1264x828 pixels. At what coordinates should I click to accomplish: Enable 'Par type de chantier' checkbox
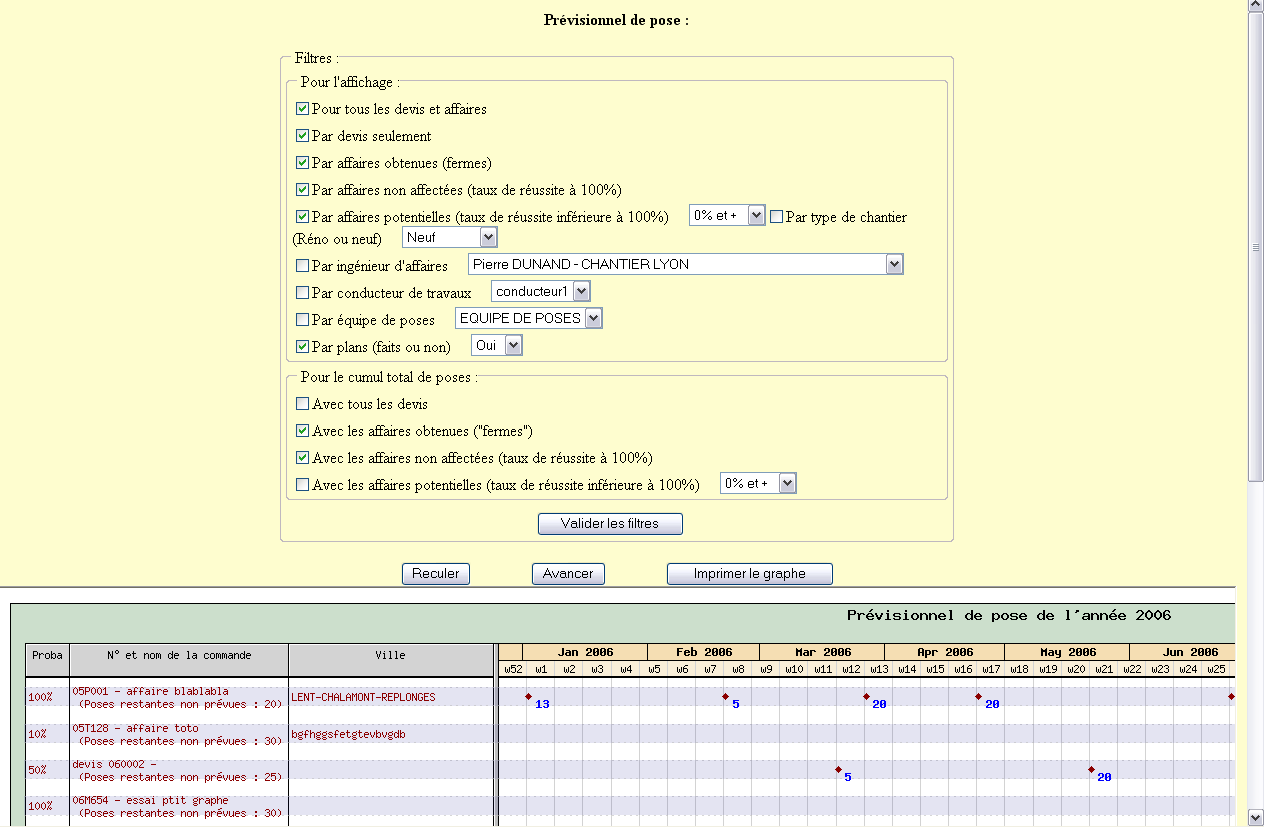point(776,216)
